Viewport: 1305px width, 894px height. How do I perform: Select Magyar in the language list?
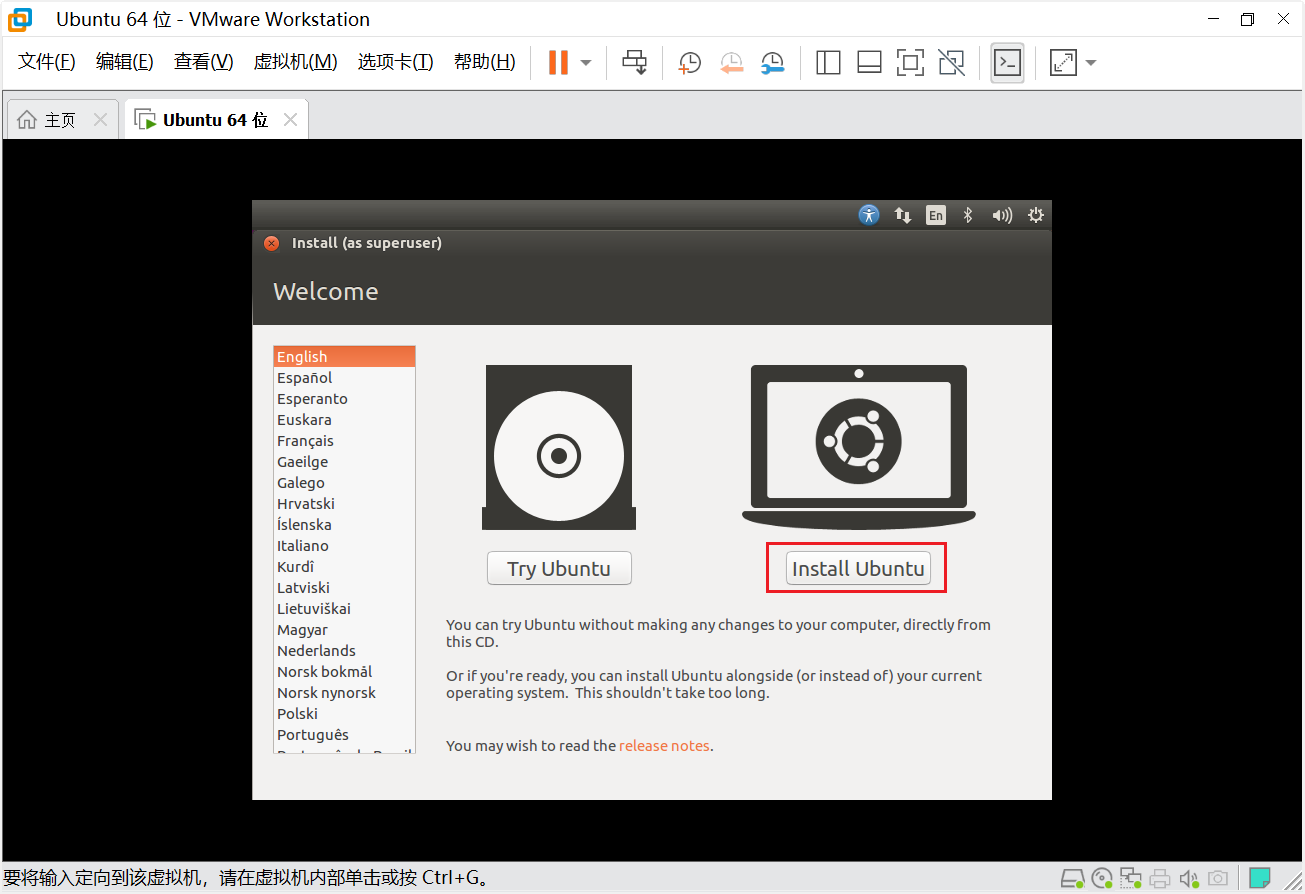coord(344,630)
